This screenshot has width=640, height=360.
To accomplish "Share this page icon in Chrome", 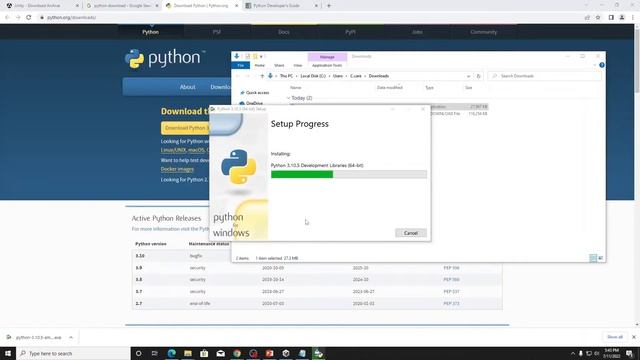I will point(587,18).
